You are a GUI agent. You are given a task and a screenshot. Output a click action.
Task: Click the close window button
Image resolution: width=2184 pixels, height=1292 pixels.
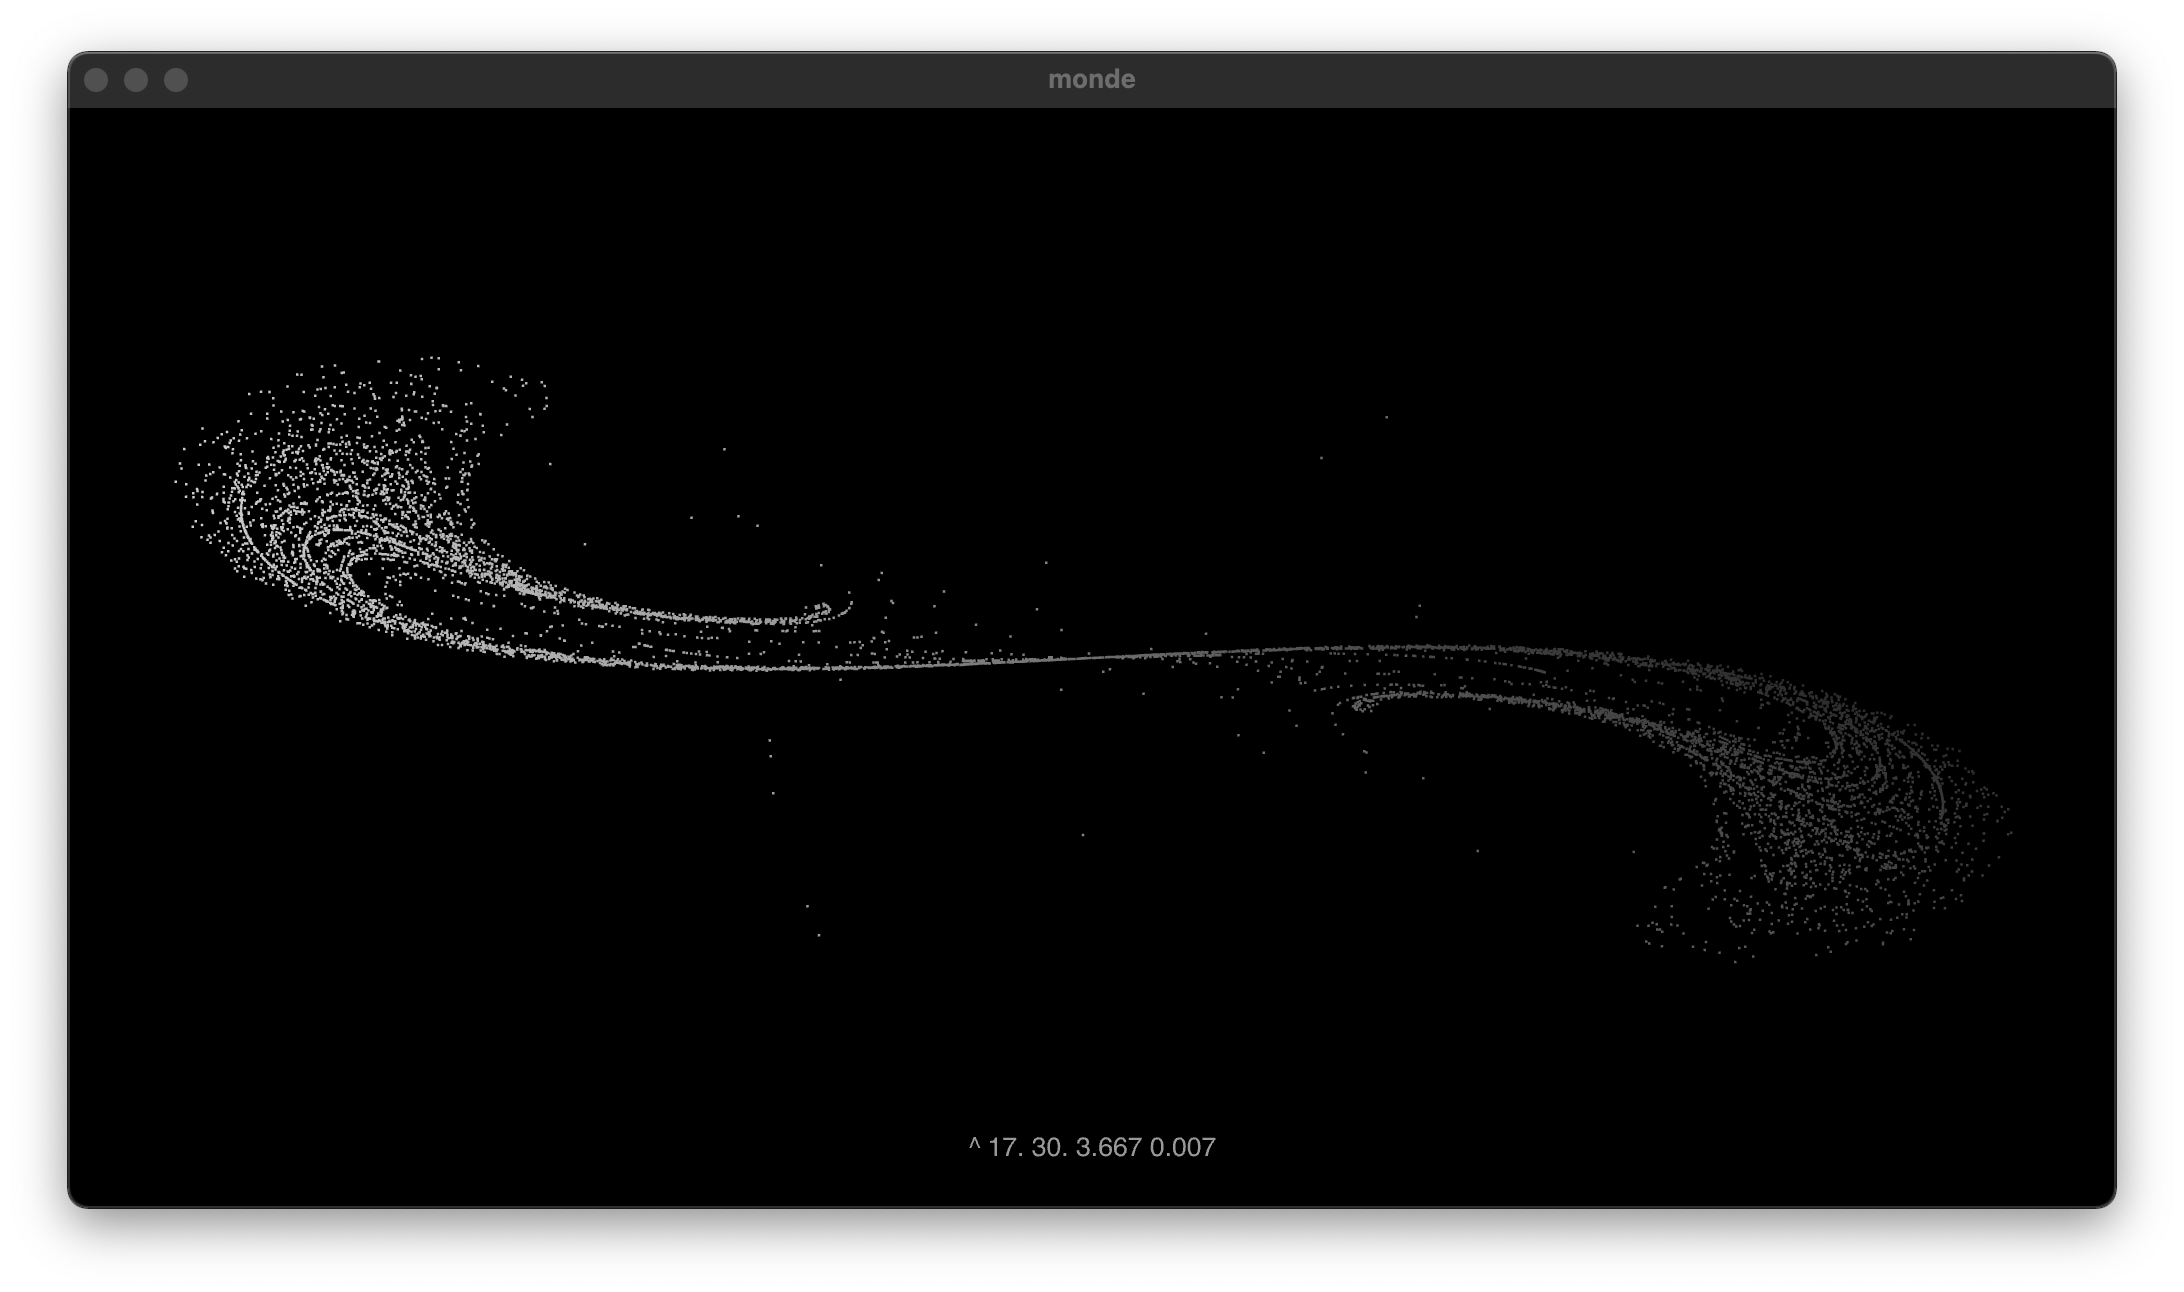pos(96,80)
